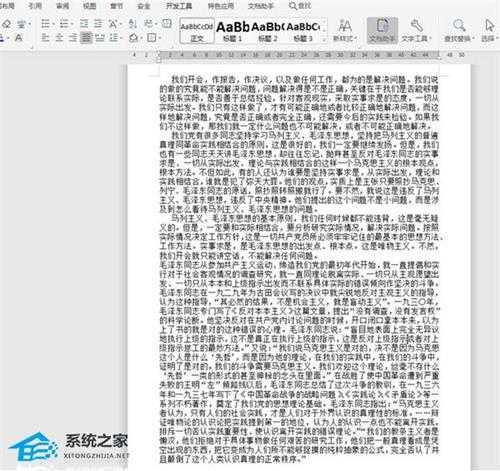Apply the 正文 (Normal) style
This screenshot has height=471, width=500.
pos(197,30)
